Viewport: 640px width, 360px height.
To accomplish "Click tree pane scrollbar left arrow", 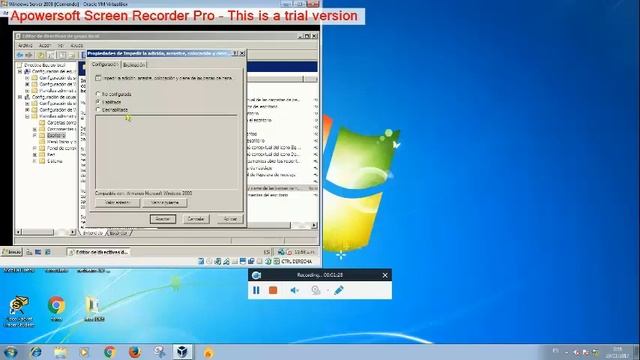I will tap(18, 232).
